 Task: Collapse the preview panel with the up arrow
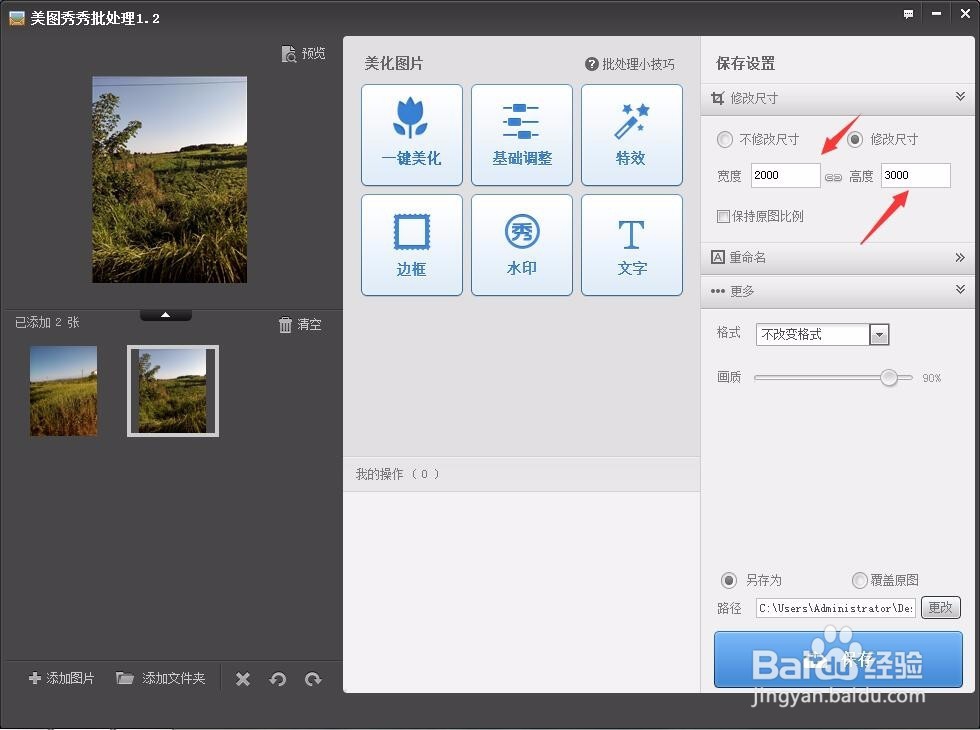point(166,315)
